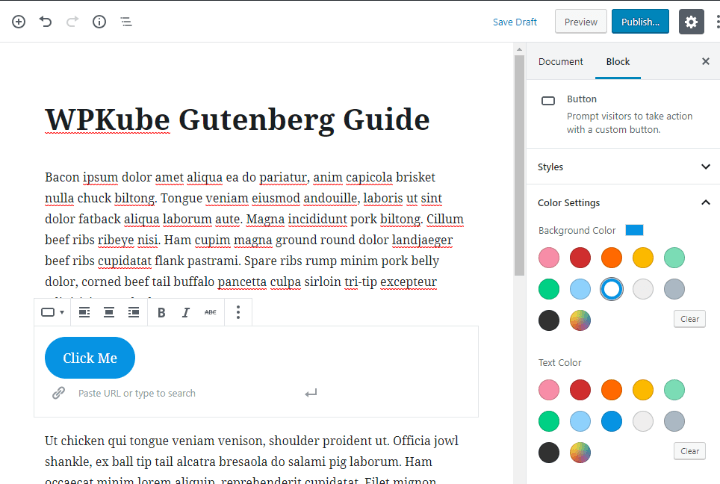
Task: Open the content structure info icon
Action: 99,22
